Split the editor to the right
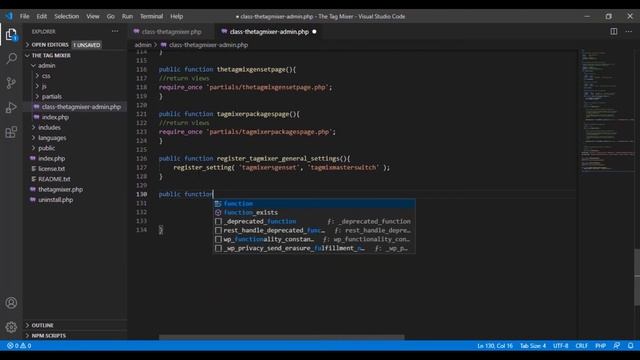640x360 pixels. tap(613, 31)
